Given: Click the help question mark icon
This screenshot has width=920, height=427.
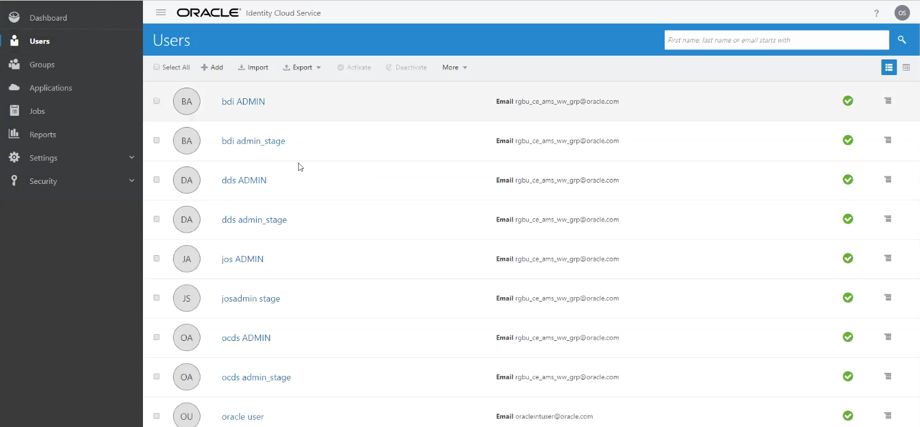Looking at the screenshot, I should coord(877,13).
